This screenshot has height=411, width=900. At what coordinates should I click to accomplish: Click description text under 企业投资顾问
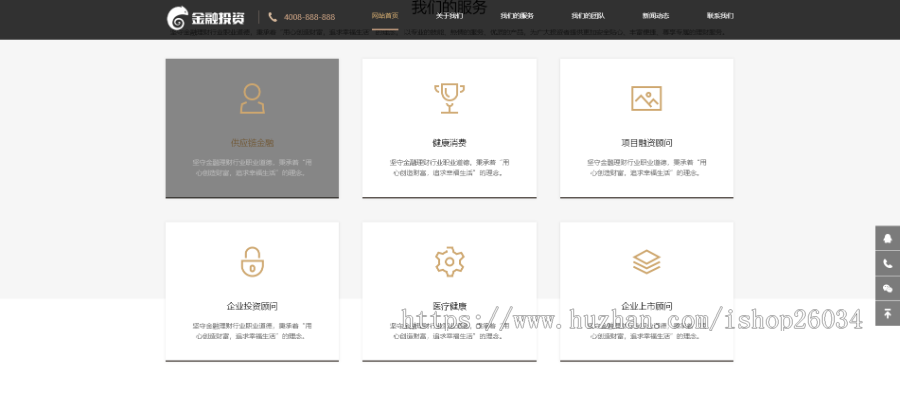[x=252, y=331]
